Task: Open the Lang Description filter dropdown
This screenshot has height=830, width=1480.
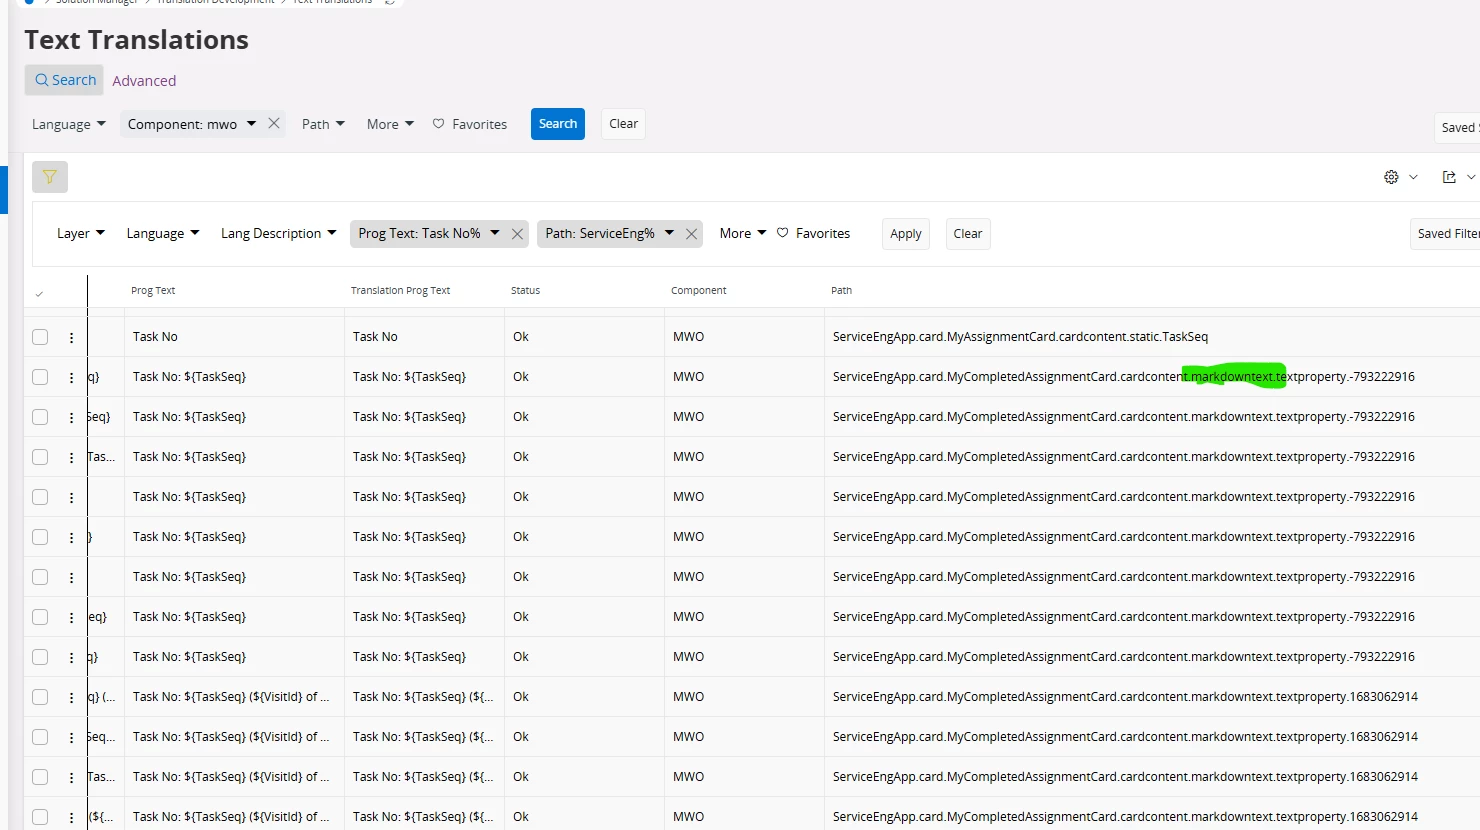Action: (x=279, y=233)
